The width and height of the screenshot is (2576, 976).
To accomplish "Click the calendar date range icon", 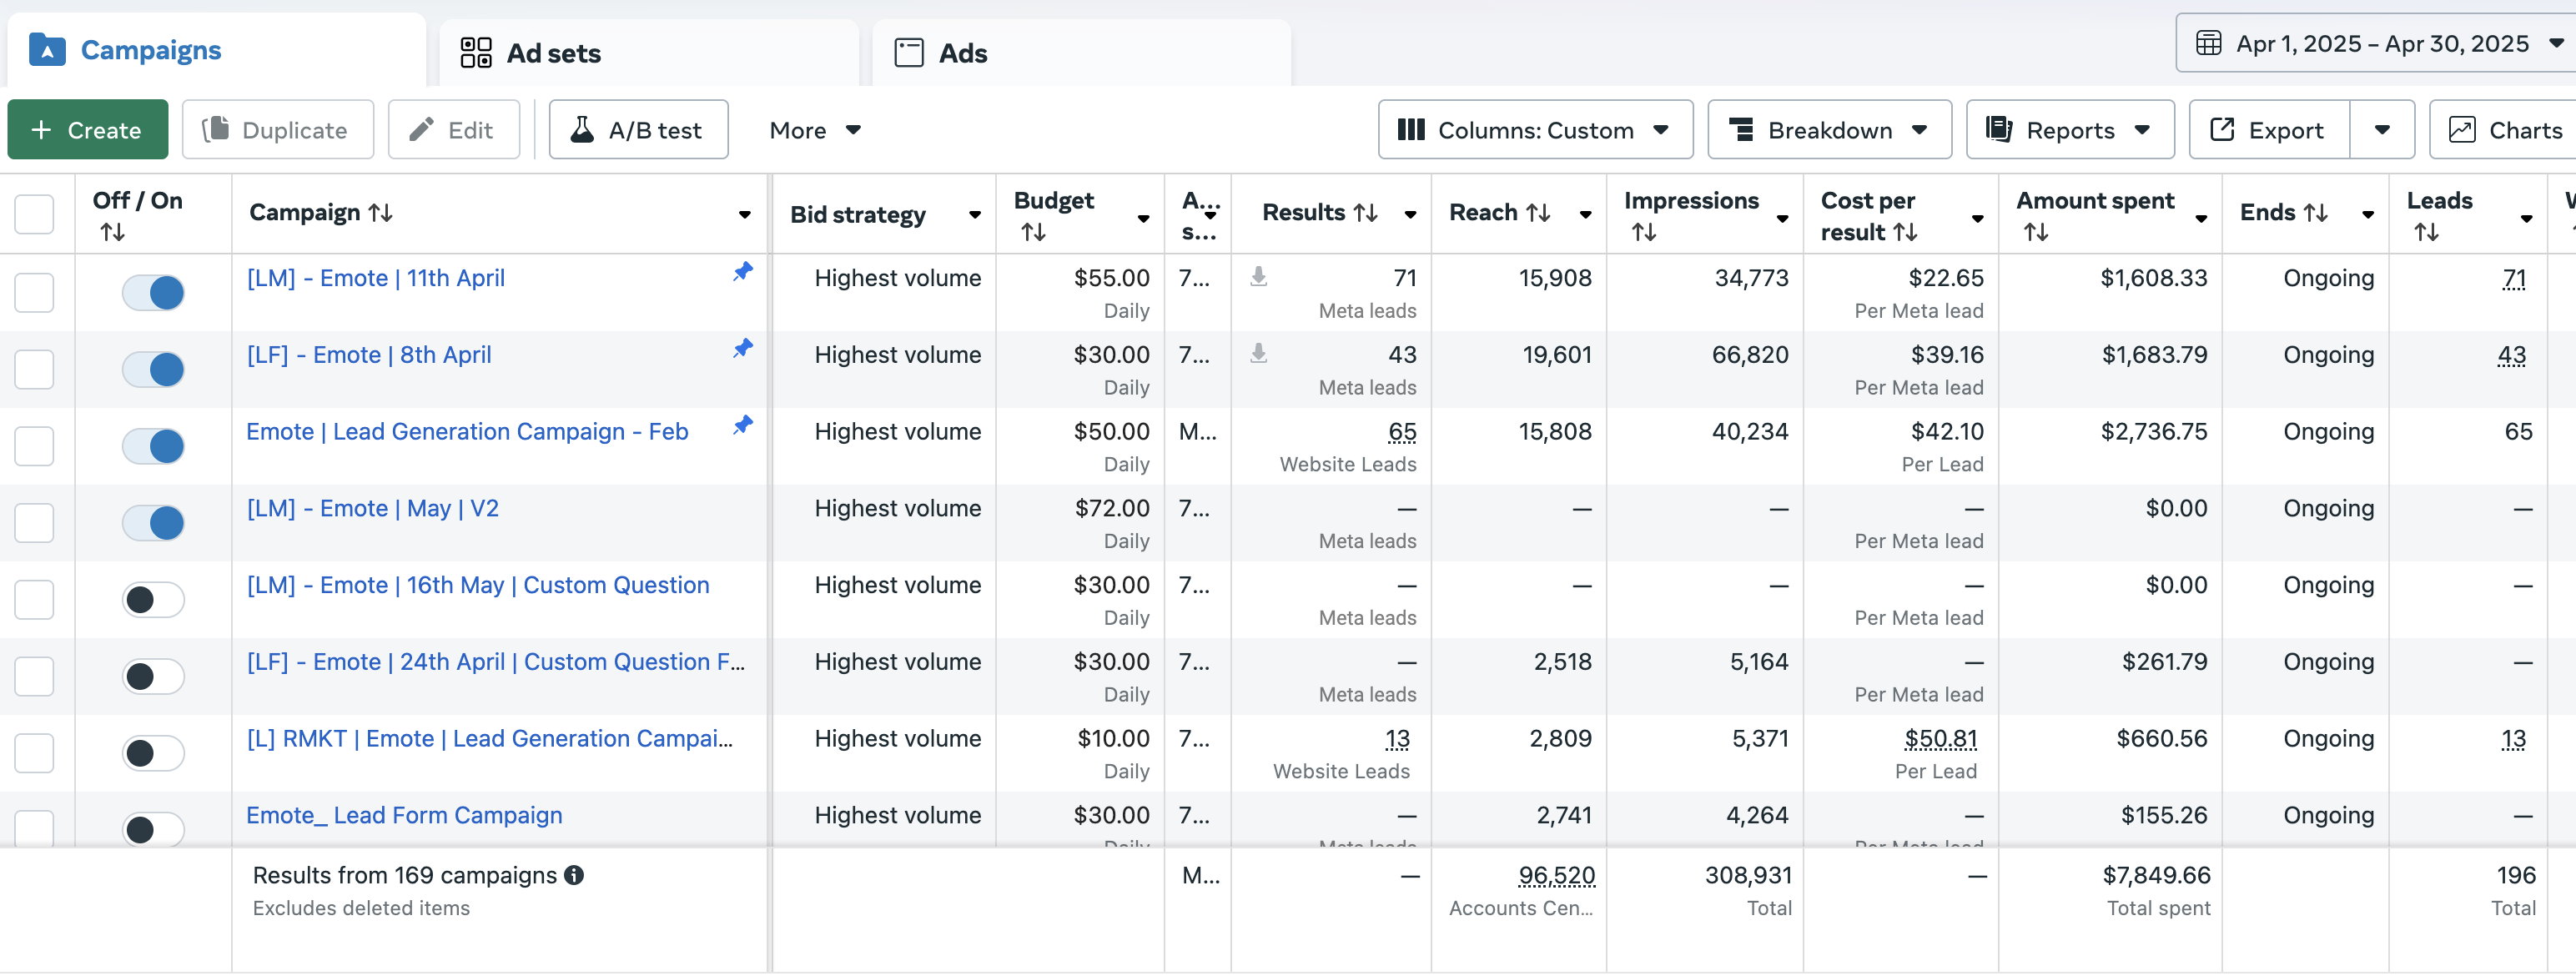I will tap(2208, 44).
